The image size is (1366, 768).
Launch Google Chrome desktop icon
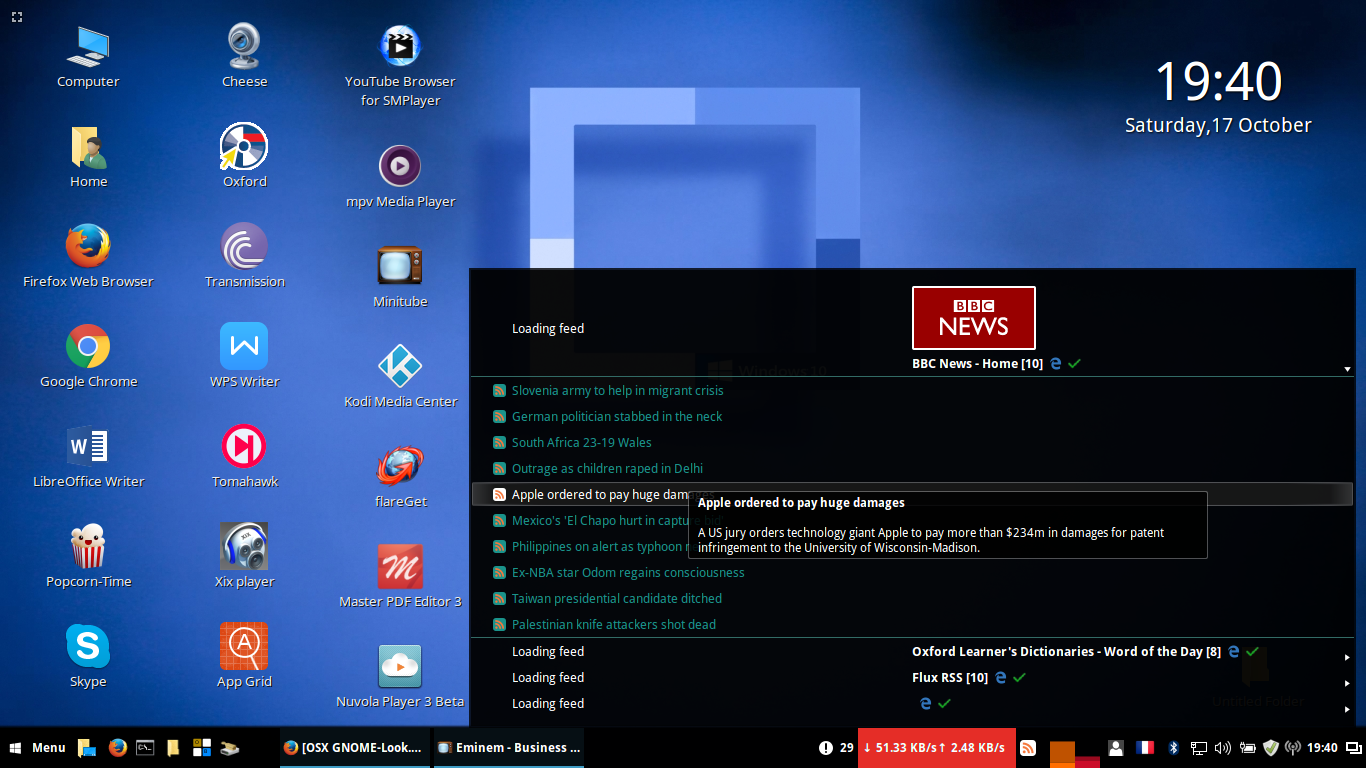88,357
